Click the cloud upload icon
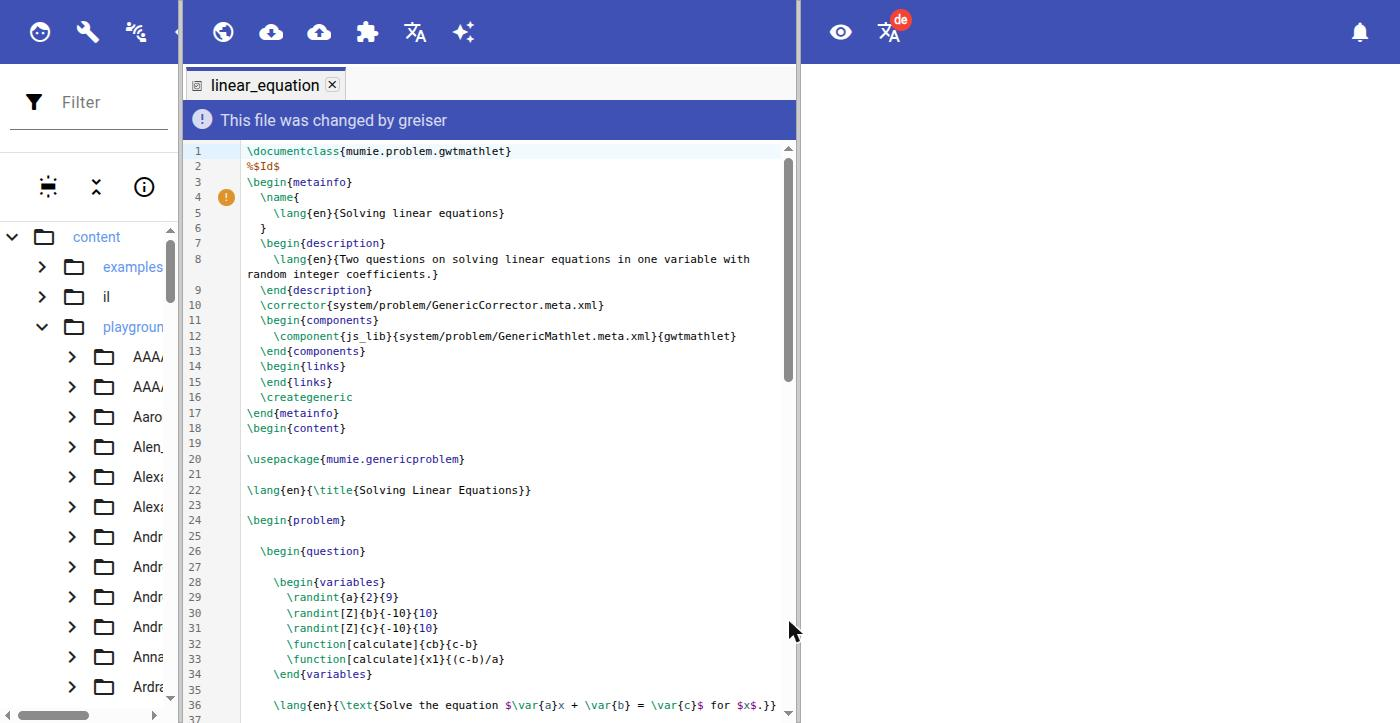The width and height of the screenshot is (1400, 723). (x=319, y=32)
